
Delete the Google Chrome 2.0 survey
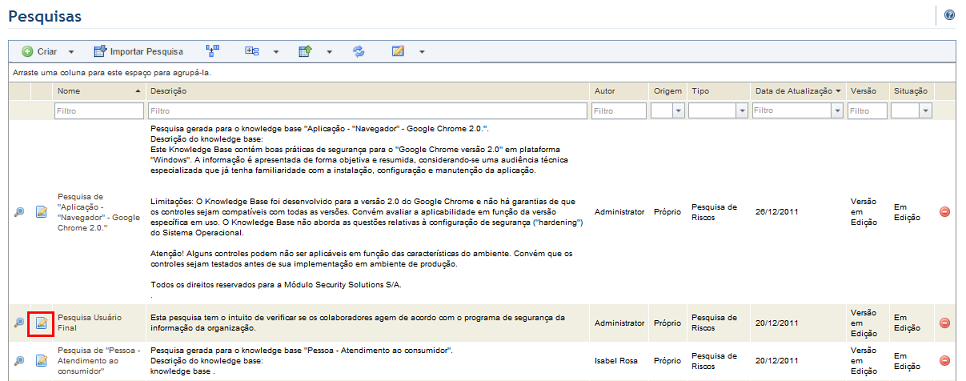point(944,211)
